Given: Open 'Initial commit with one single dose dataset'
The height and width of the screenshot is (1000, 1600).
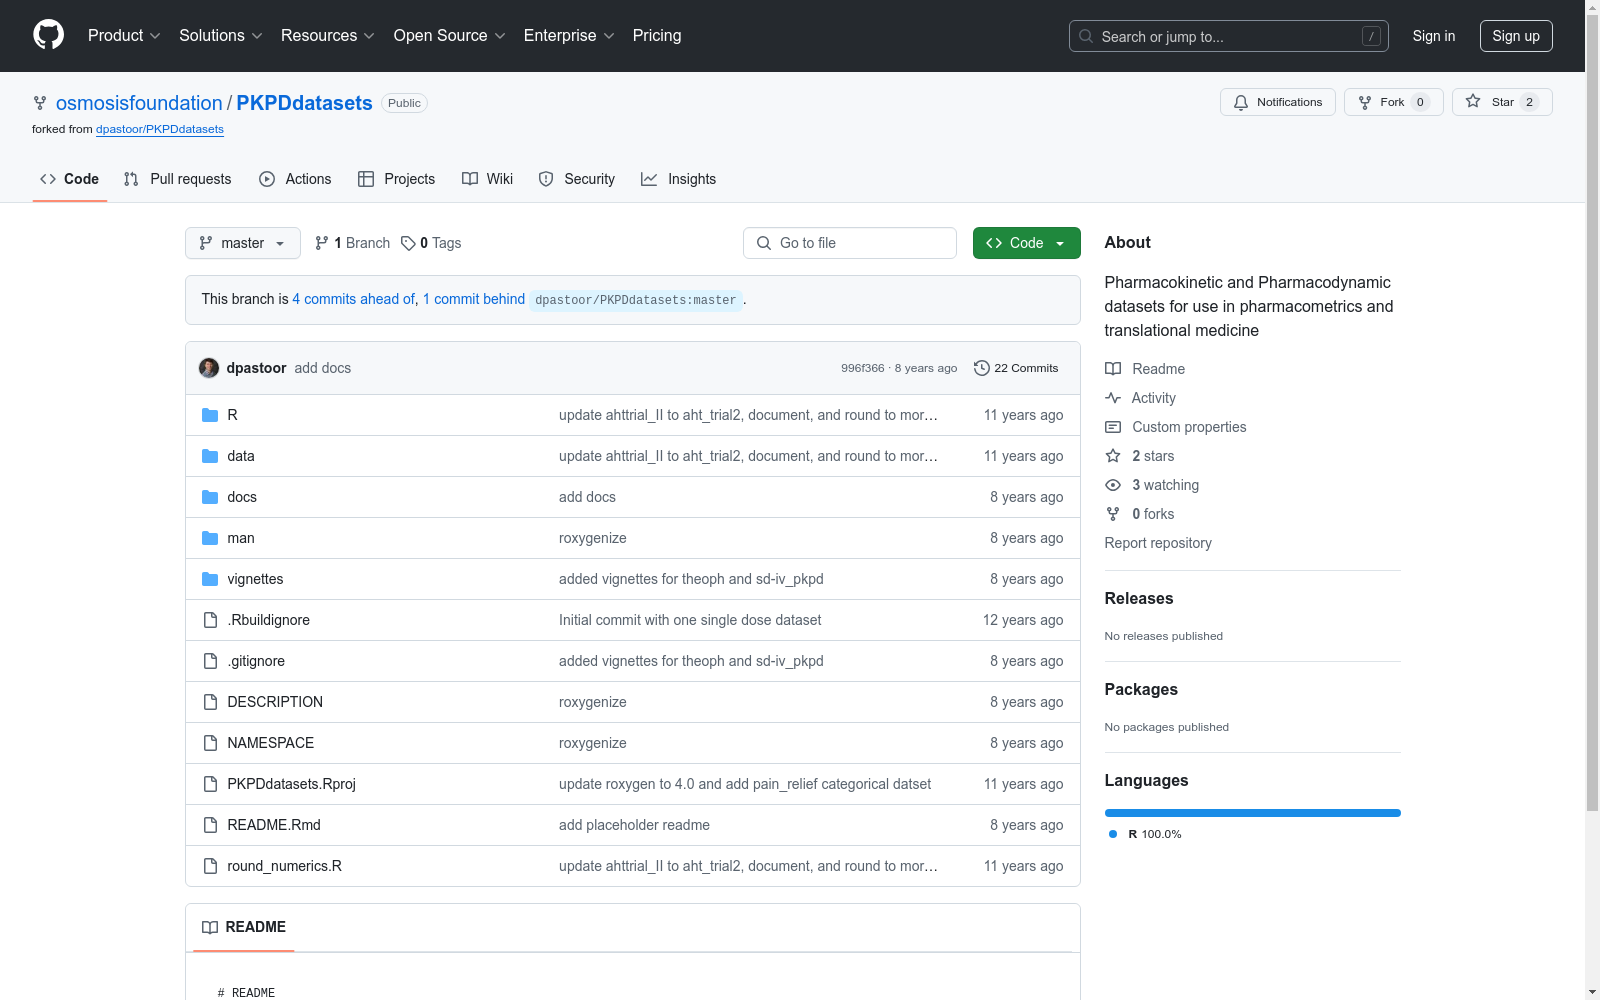Looking at the screenshot, I should coord(690,620).
